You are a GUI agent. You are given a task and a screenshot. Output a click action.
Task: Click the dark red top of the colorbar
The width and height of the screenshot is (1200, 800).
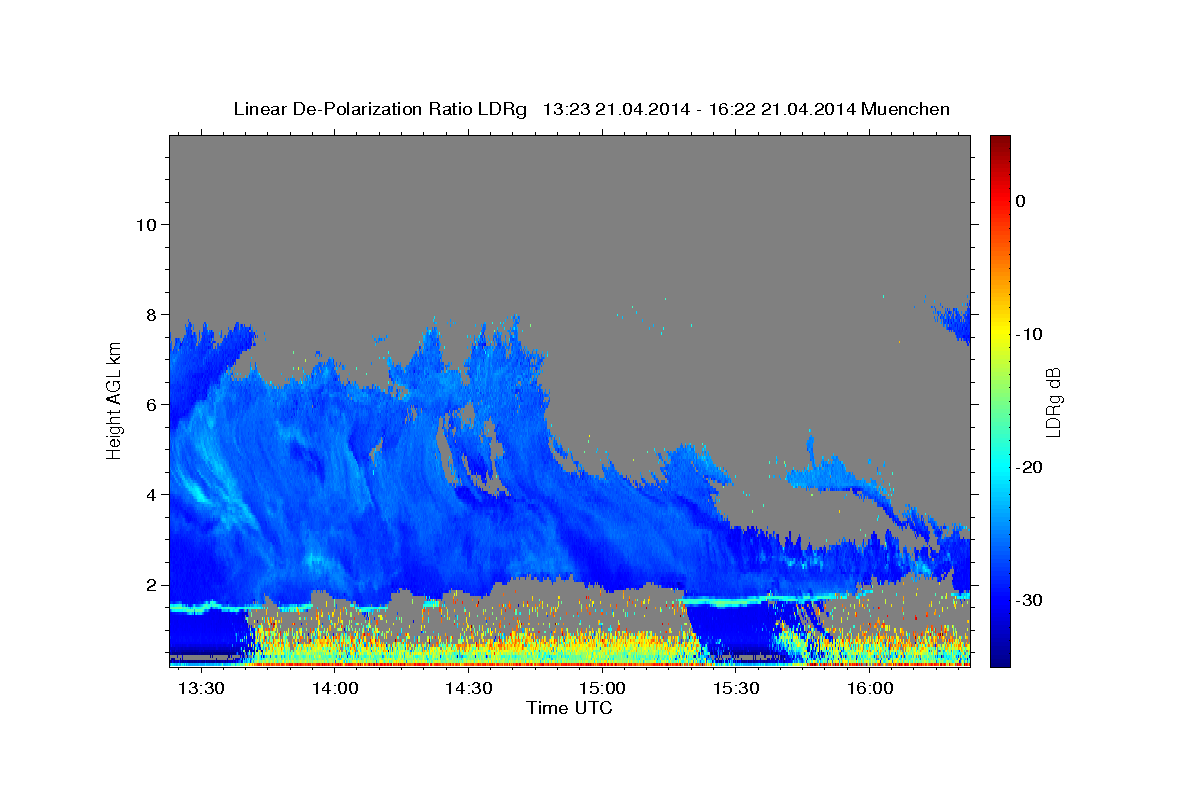coord(999,142)
